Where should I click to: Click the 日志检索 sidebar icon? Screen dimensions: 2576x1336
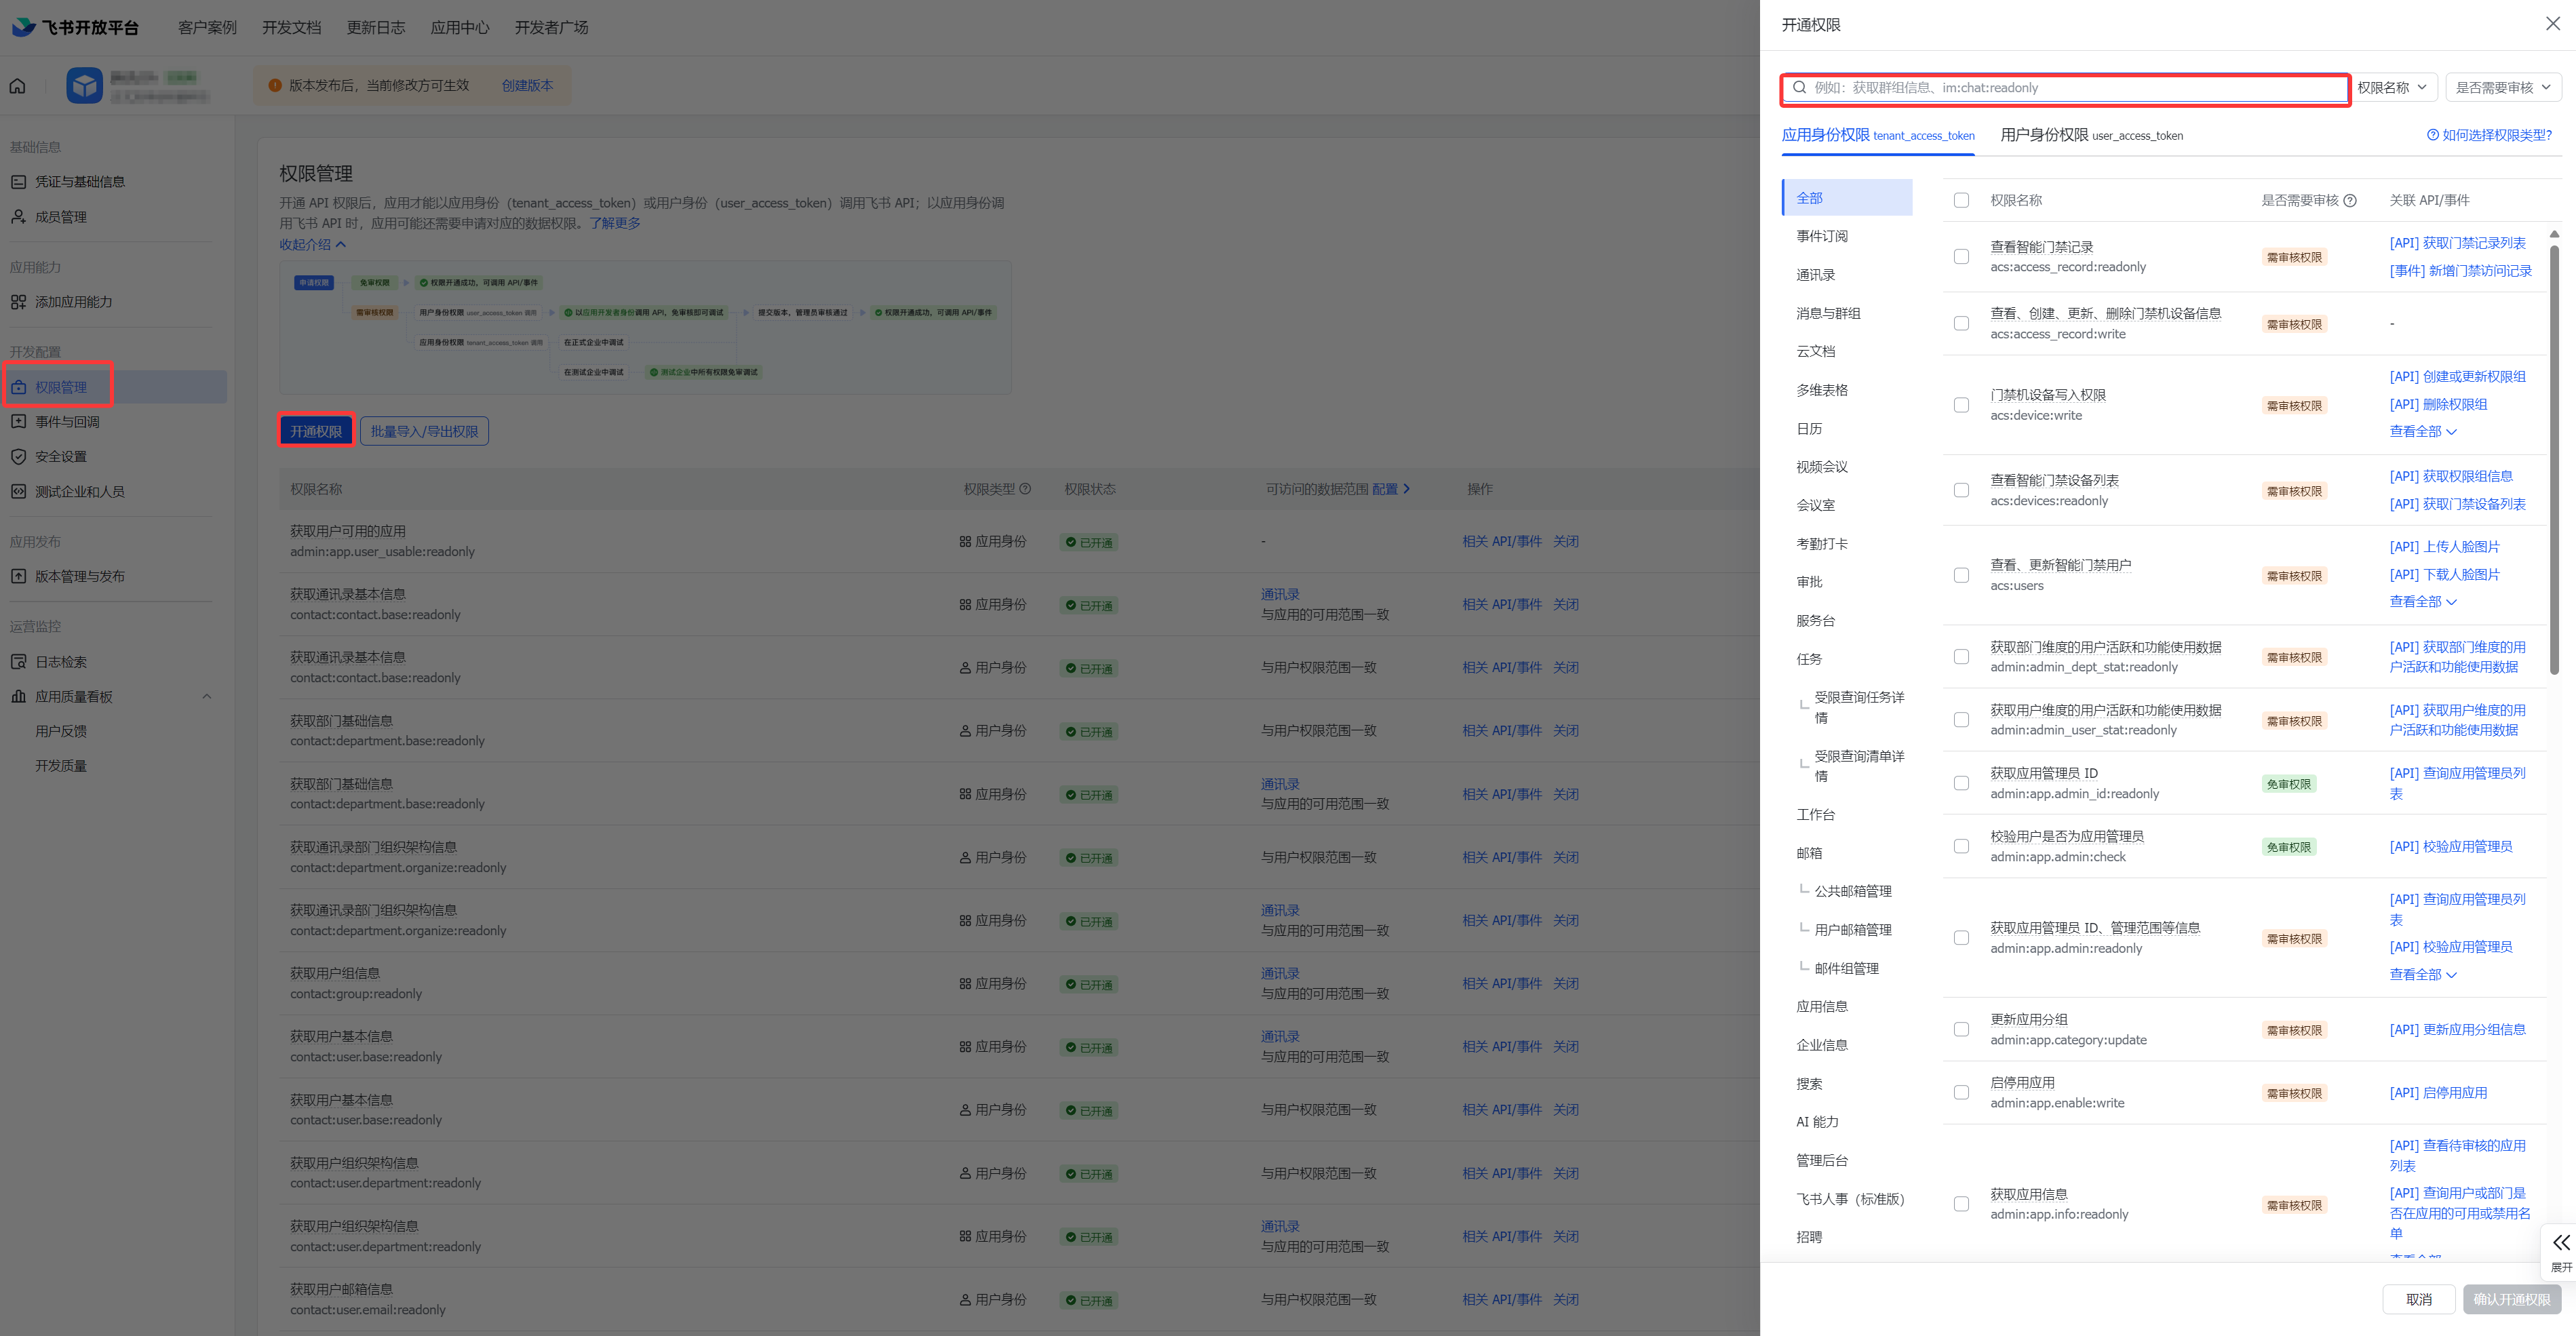(x=18, y=662)
